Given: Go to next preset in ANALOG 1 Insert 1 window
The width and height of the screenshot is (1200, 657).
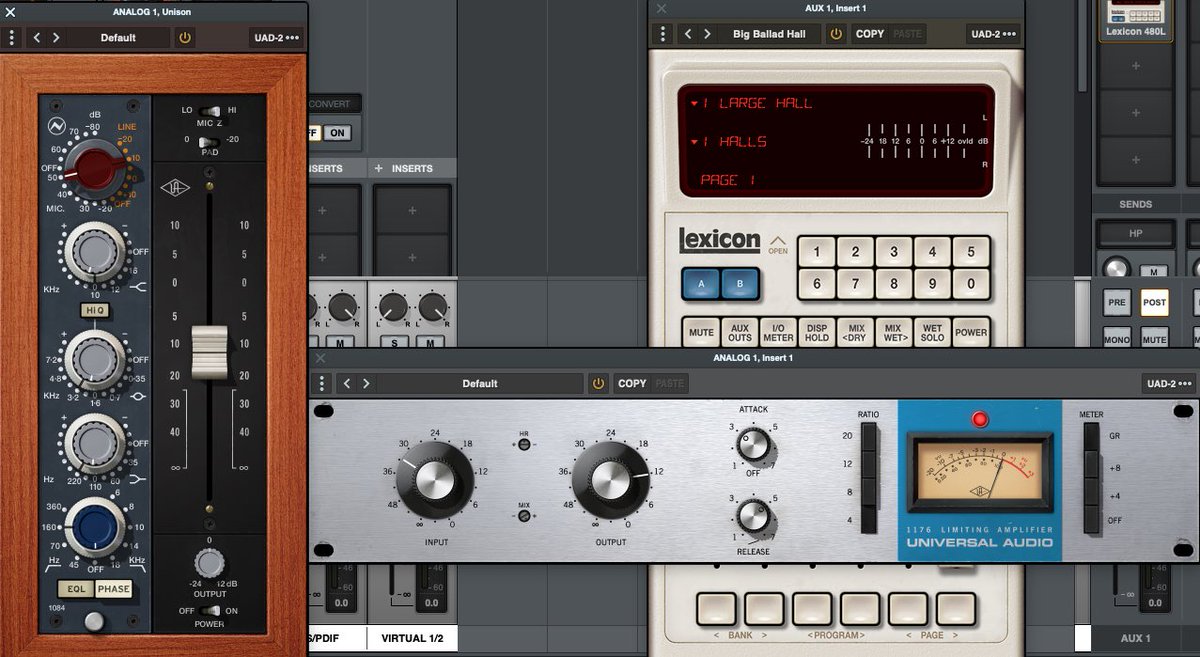Looking at the screenshot, I should [x=366, y=384].
